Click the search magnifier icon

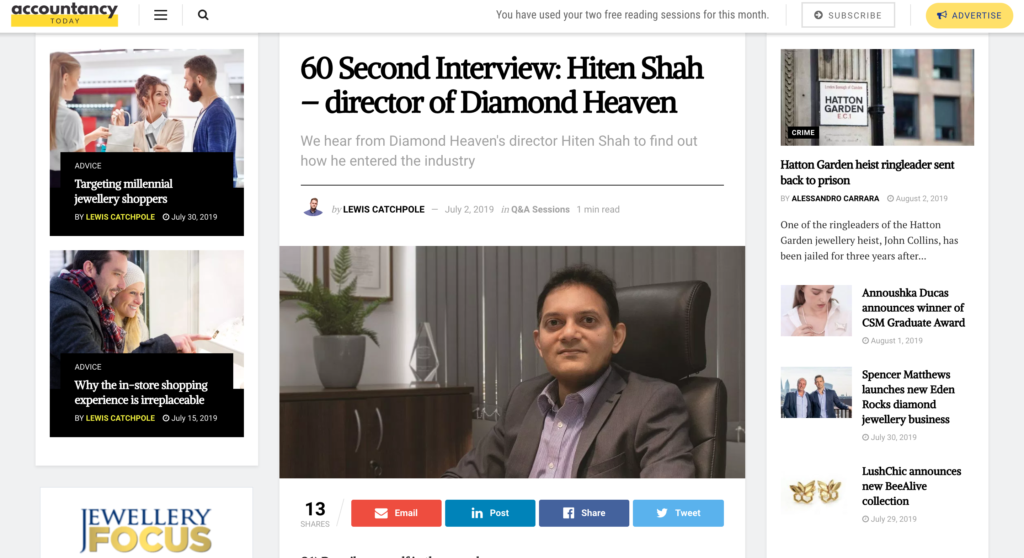(x=203, y=15)
